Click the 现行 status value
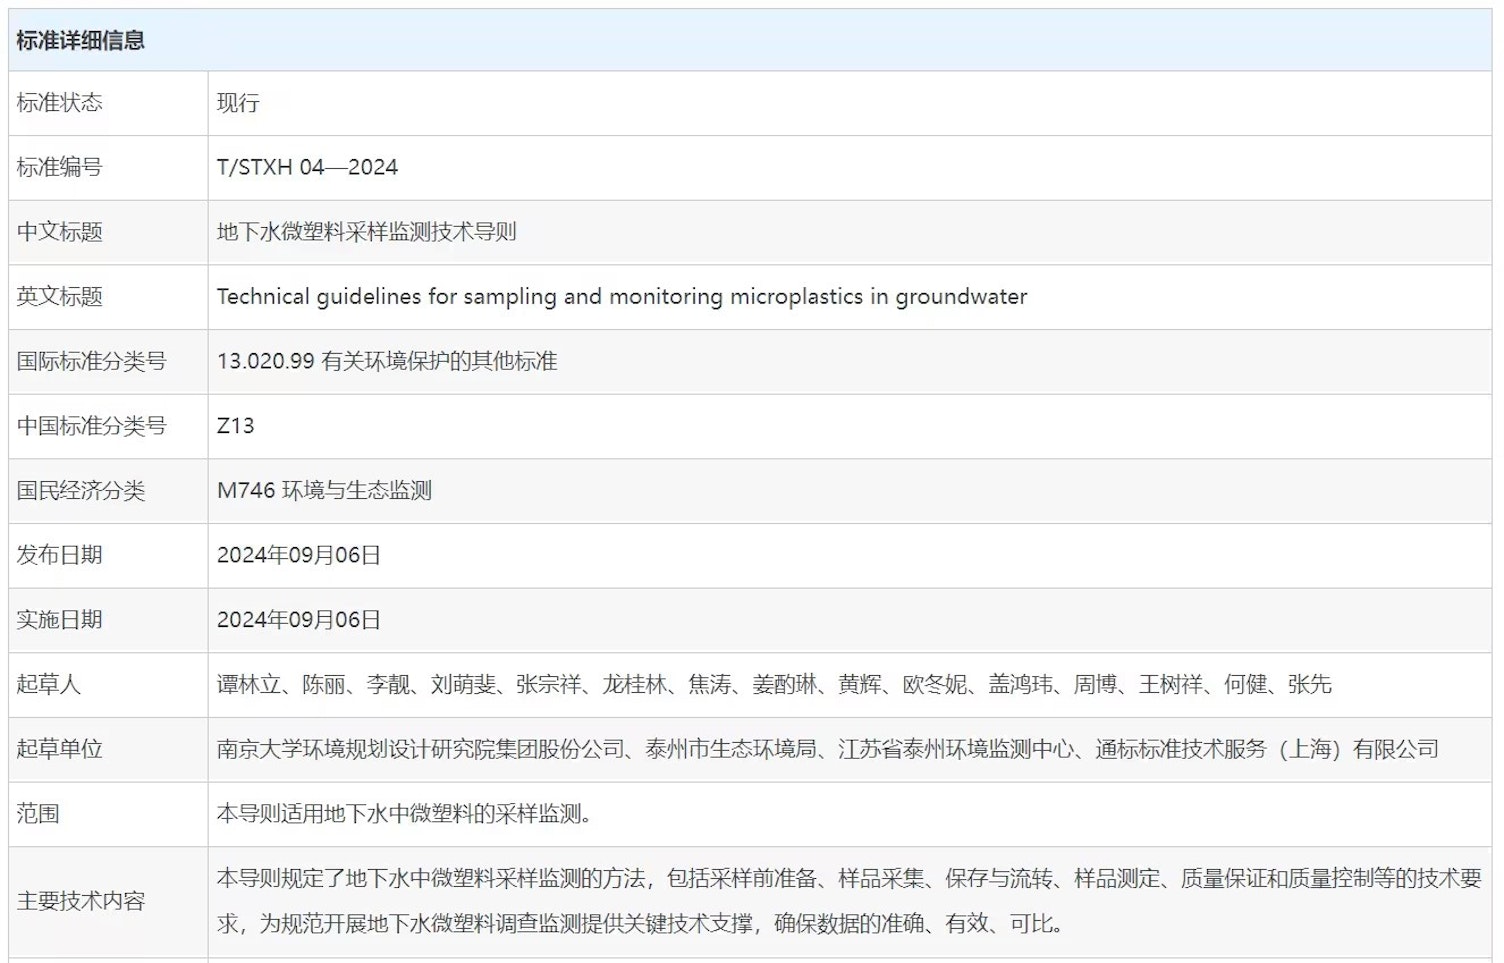The image size is (1504, 963). coord(238,103)
